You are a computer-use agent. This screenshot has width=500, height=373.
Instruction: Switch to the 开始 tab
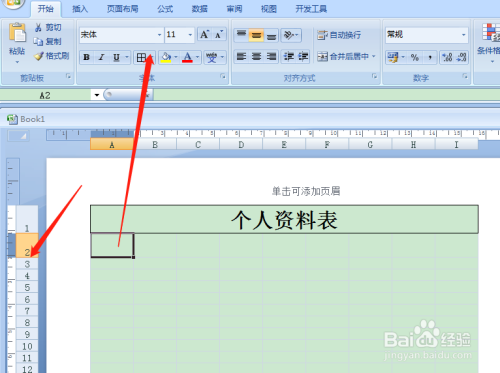pyautogui.click(x=46, y=9)
